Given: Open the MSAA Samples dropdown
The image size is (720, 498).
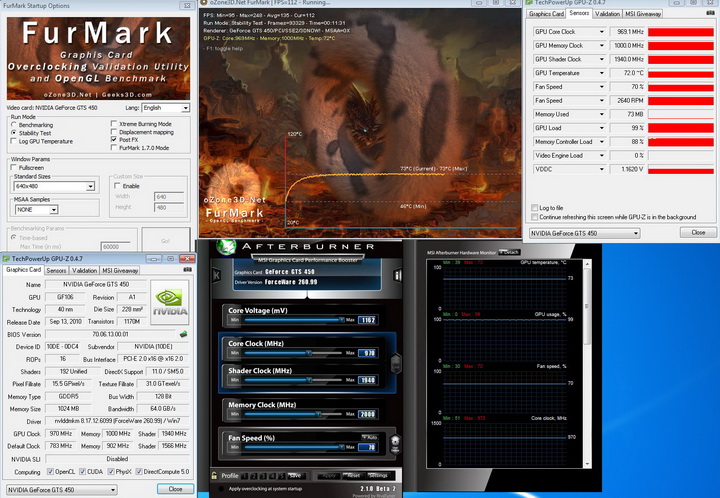Looking at the screenshot, I should (x=36, y=210).
